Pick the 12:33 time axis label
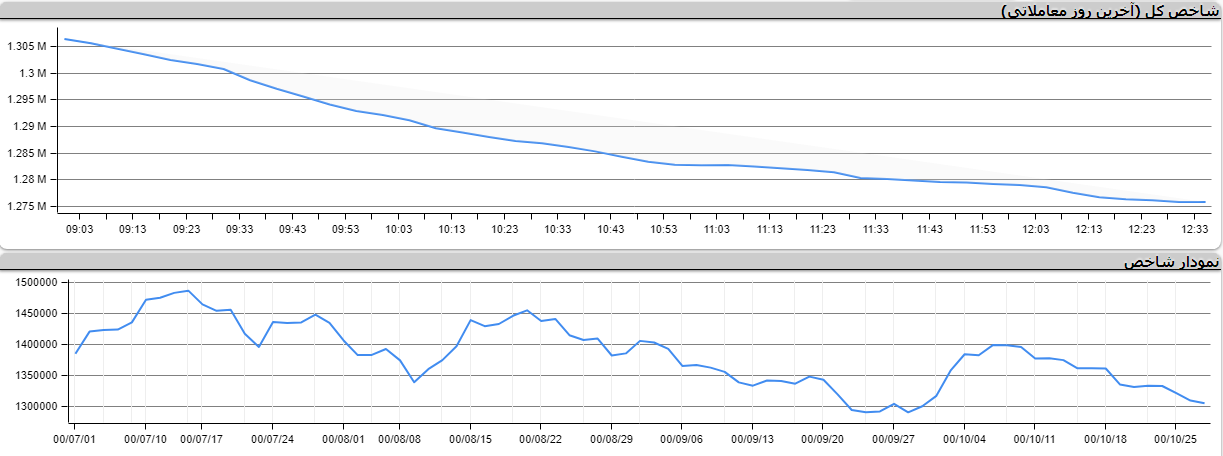This screenshot has width=1223, height=456. tap(1194, 229)
